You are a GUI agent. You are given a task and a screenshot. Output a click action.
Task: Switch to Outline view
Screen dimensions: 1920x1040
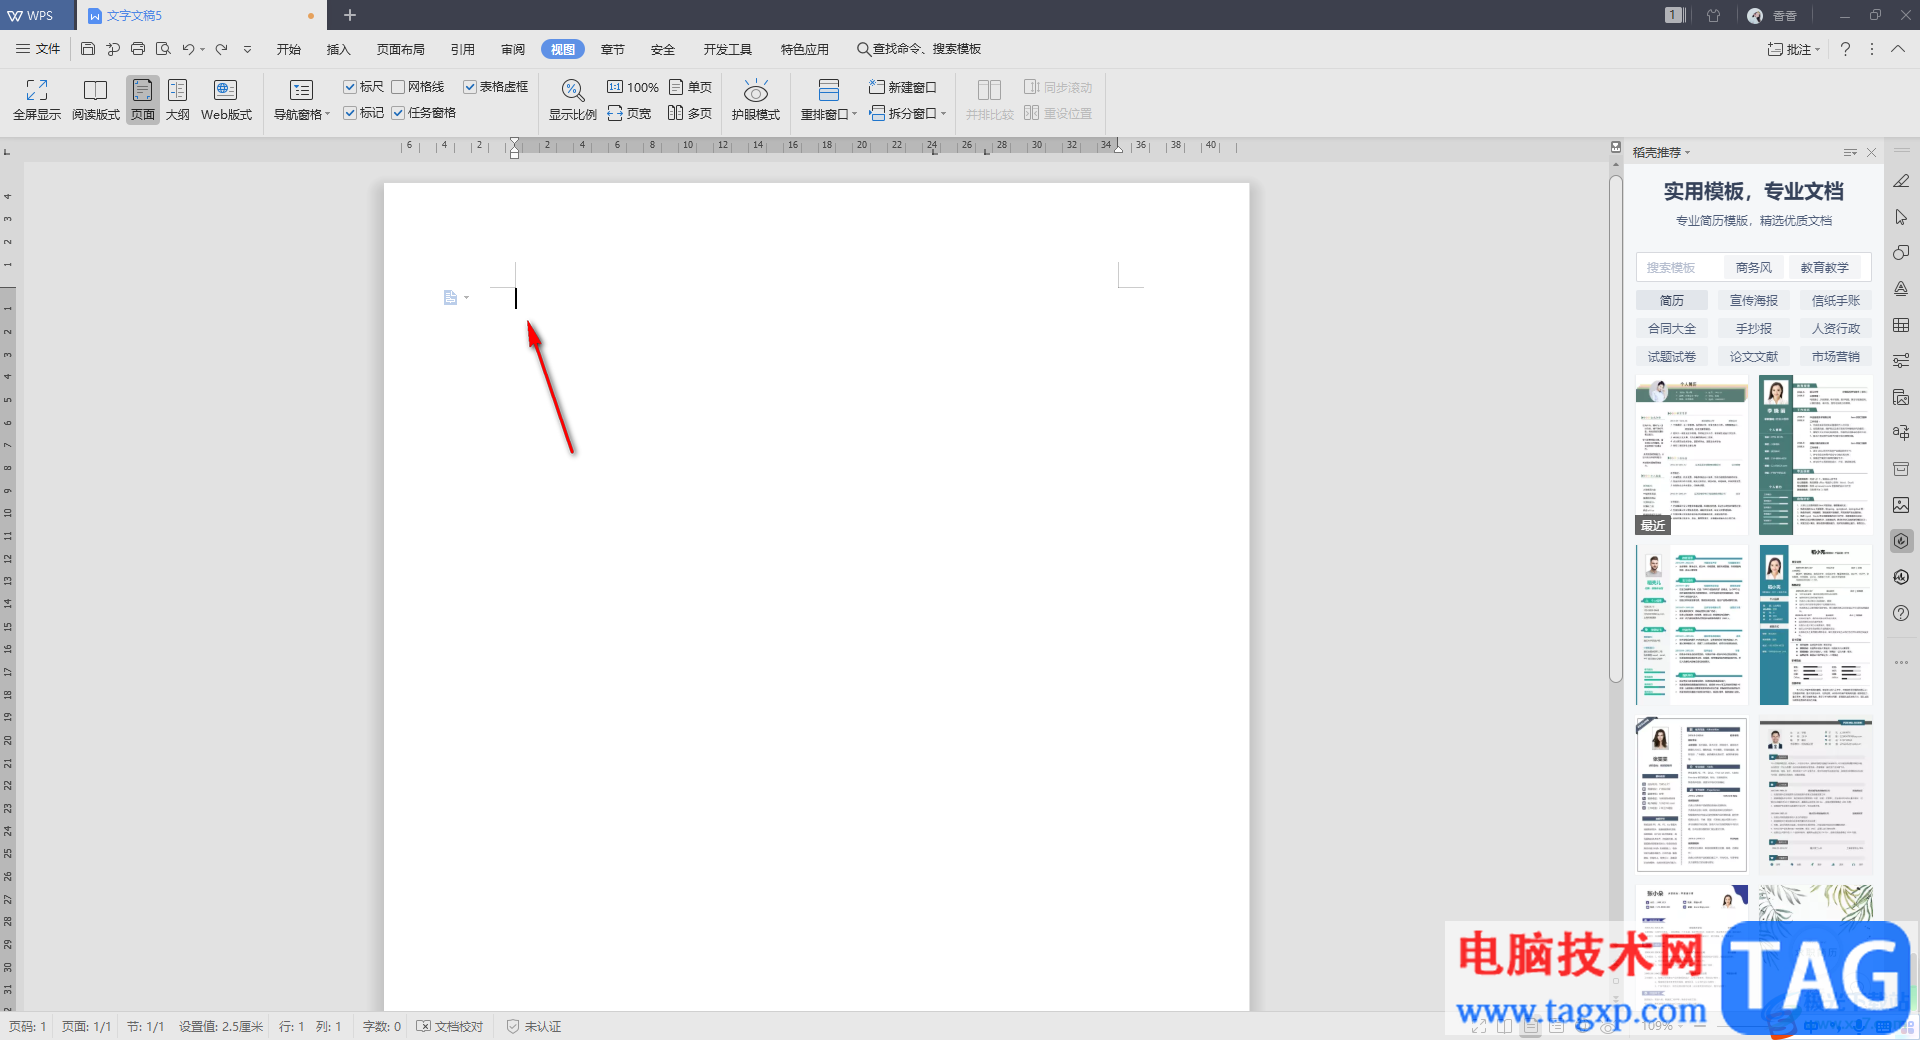178,100
